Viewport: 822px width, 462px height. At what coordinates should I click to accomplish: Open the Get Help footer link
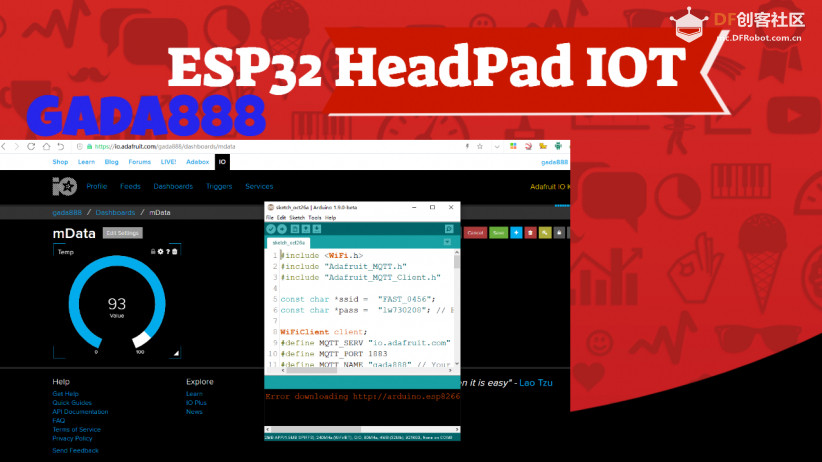66,394
